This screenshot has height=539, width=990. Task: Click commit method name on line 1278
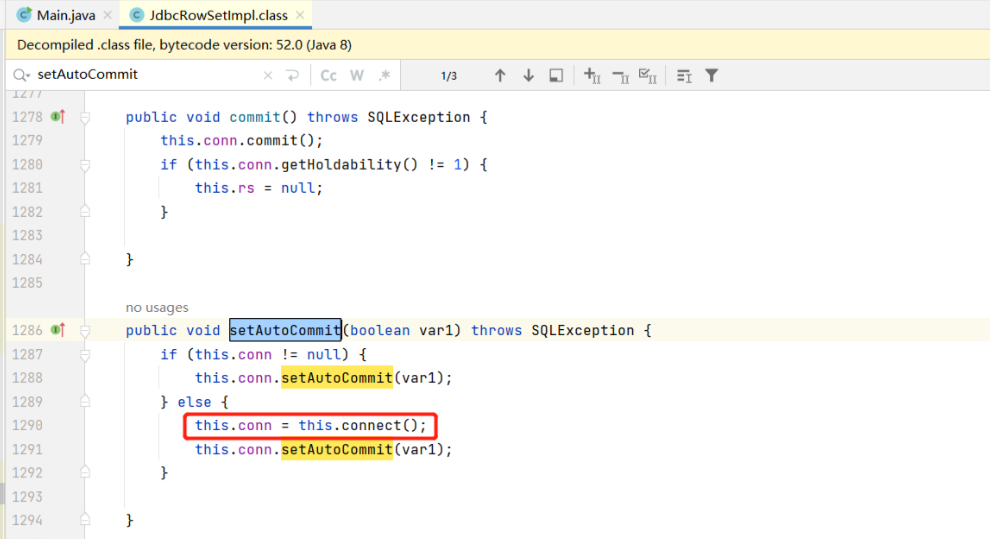click(254, 117)
